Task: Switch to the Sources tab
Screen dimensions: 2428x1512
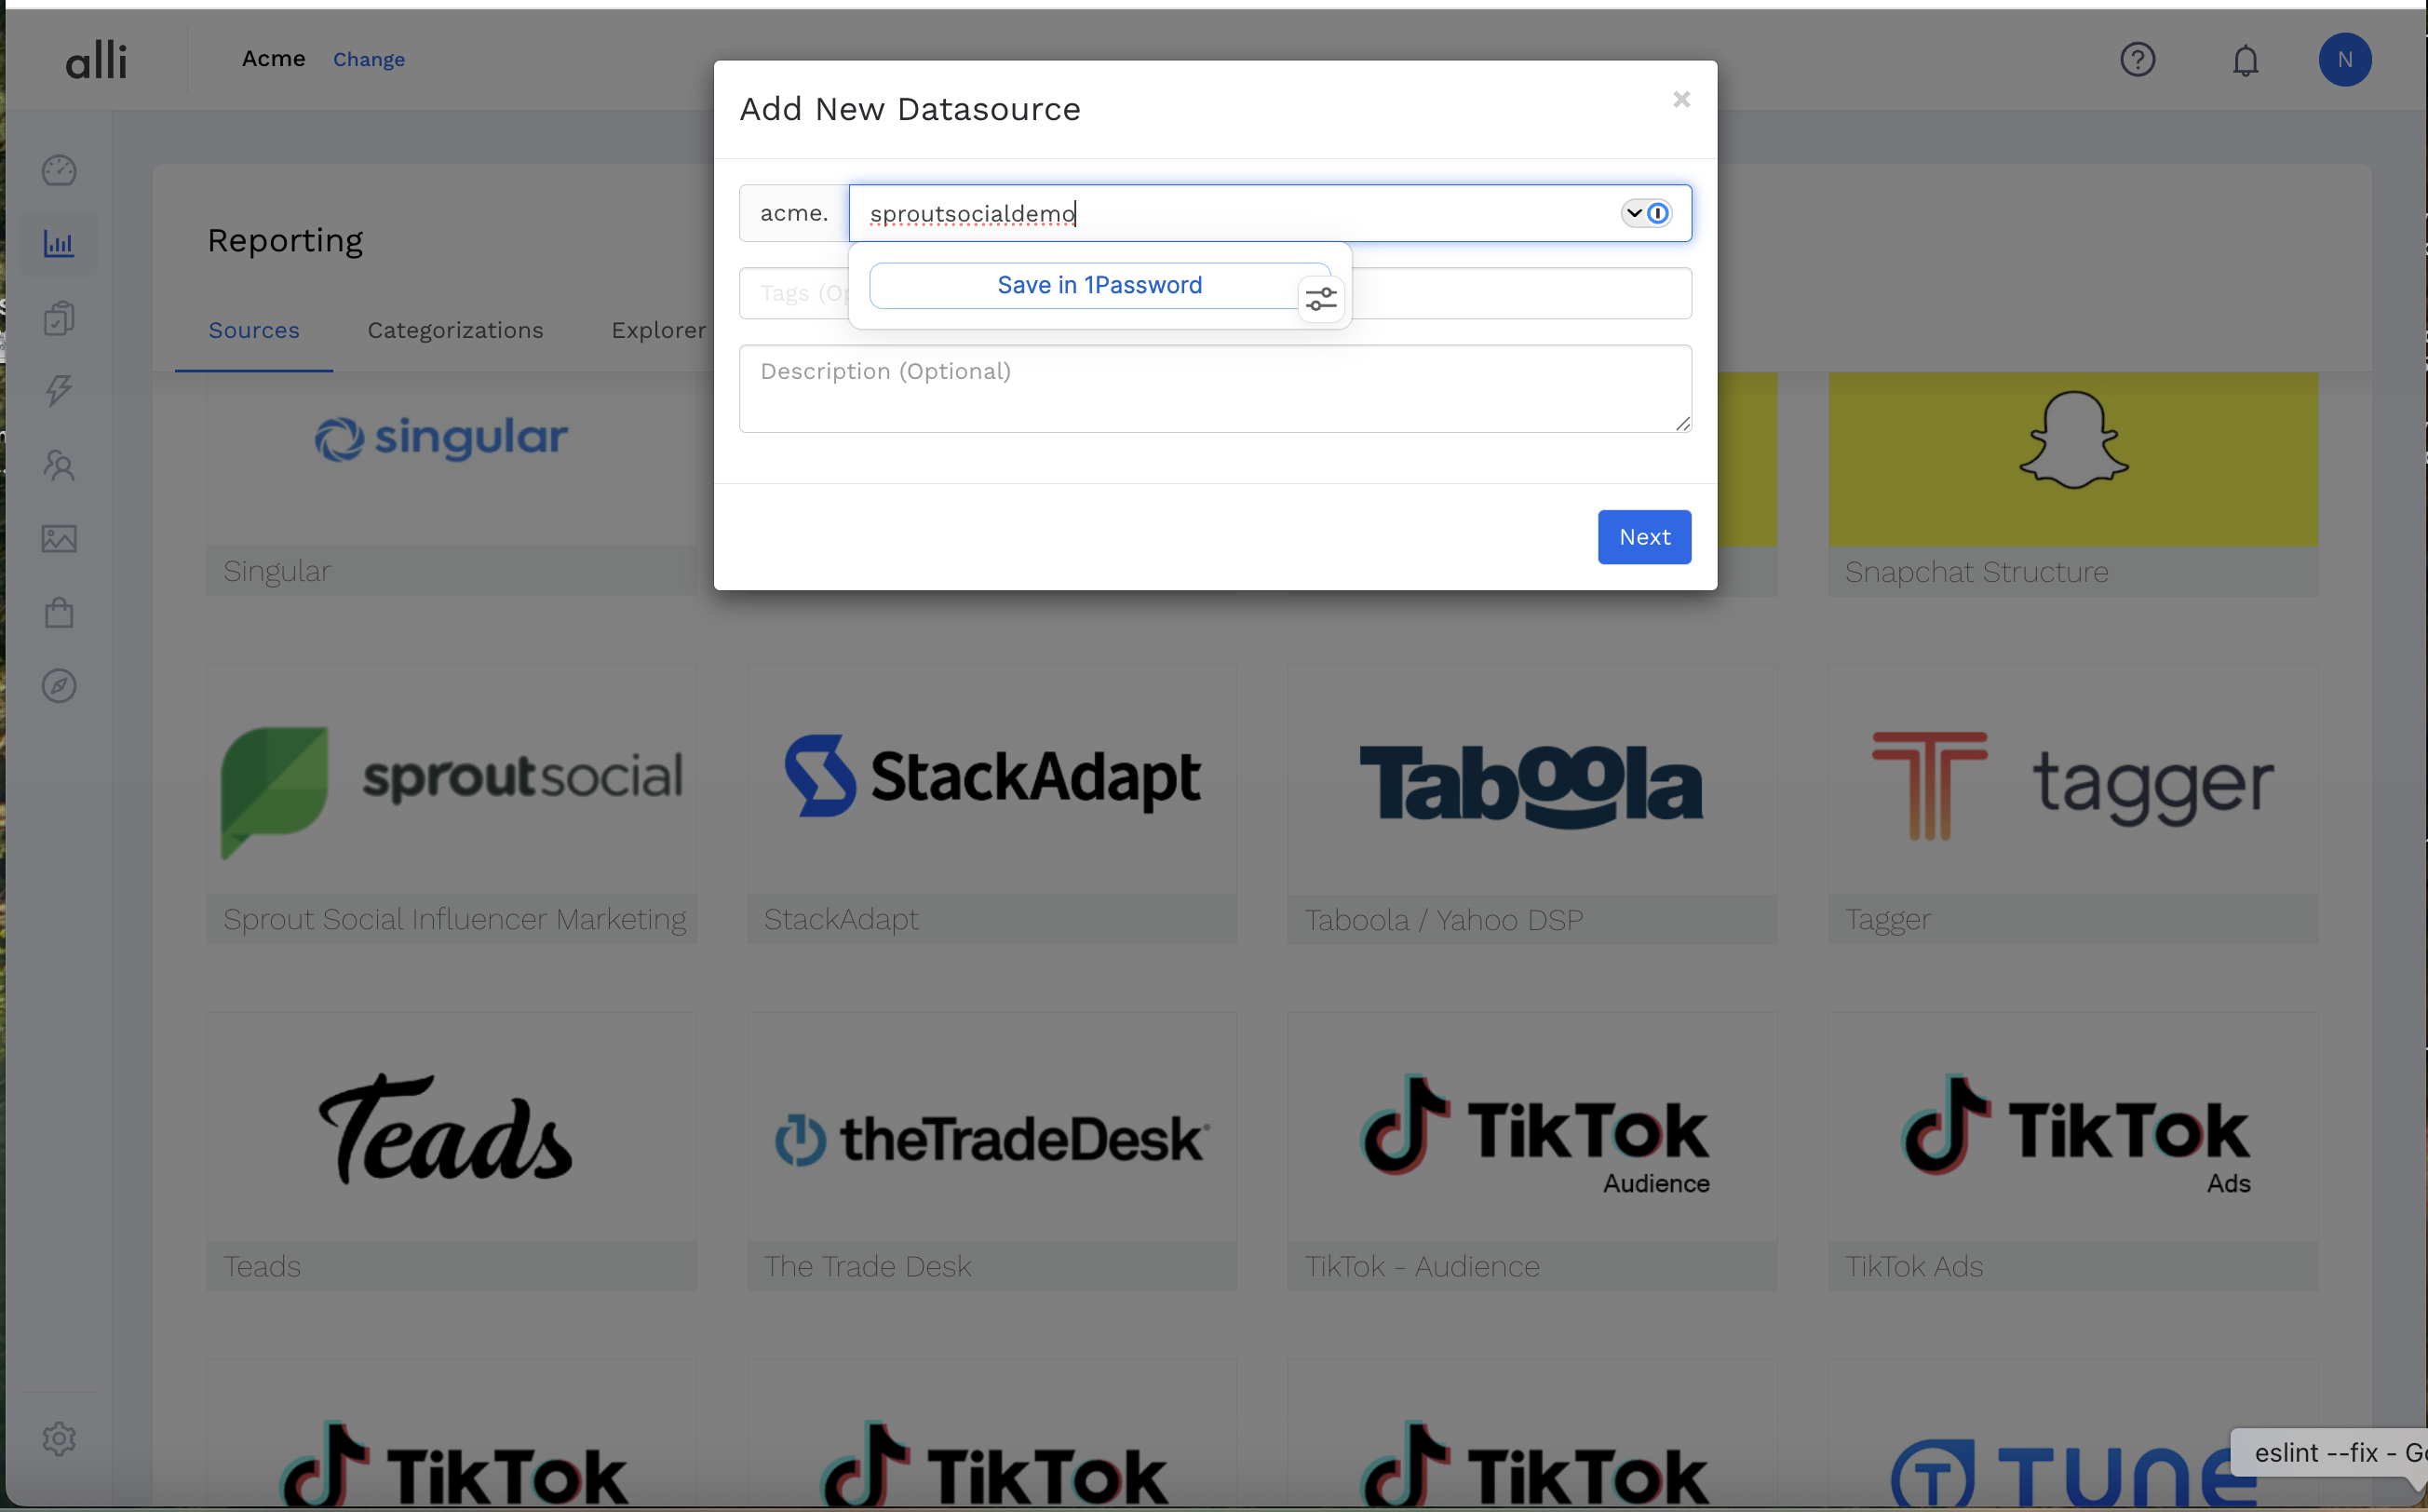Action: [254, 330]
